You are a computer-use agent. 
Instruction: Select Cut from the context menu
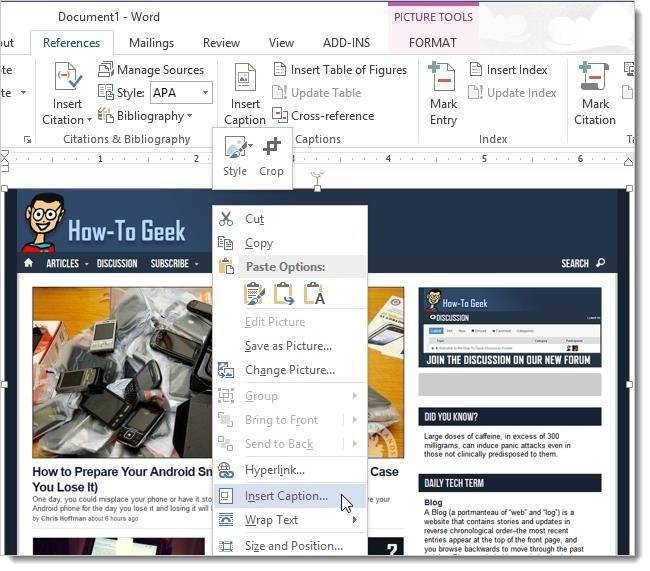(x=290, y=219)
